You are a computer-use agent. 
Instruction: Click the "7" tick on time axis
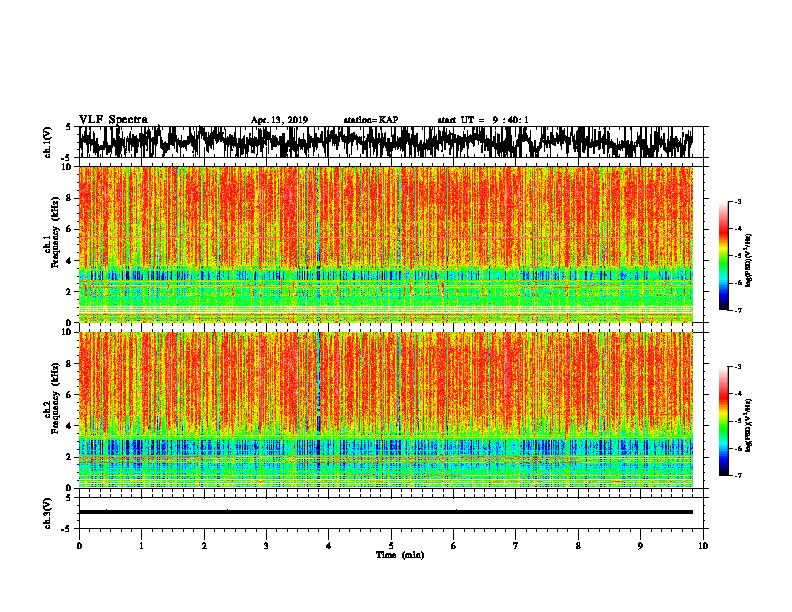pos(516,546)
